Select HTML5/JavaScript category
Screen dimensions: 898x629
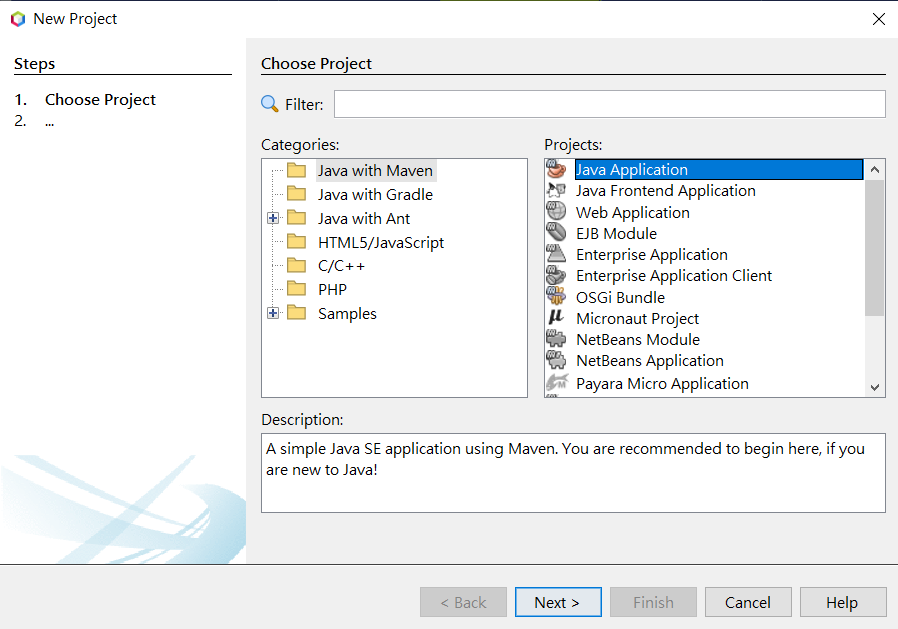381,243
